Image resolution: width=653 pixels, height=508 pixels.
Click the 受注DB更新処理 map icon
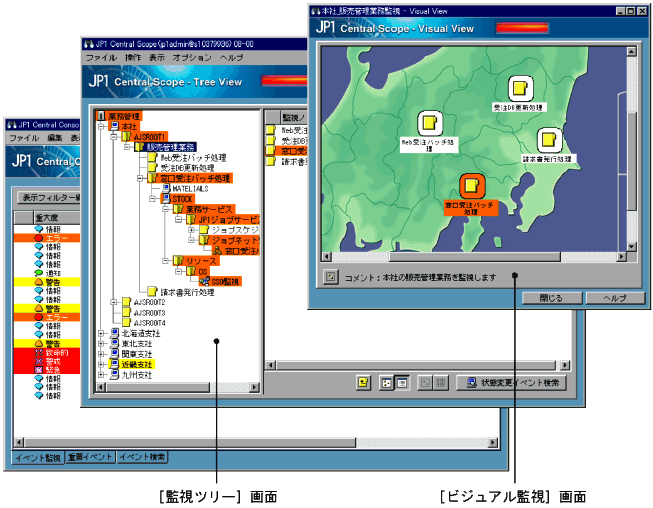click(x=521, y=88)
